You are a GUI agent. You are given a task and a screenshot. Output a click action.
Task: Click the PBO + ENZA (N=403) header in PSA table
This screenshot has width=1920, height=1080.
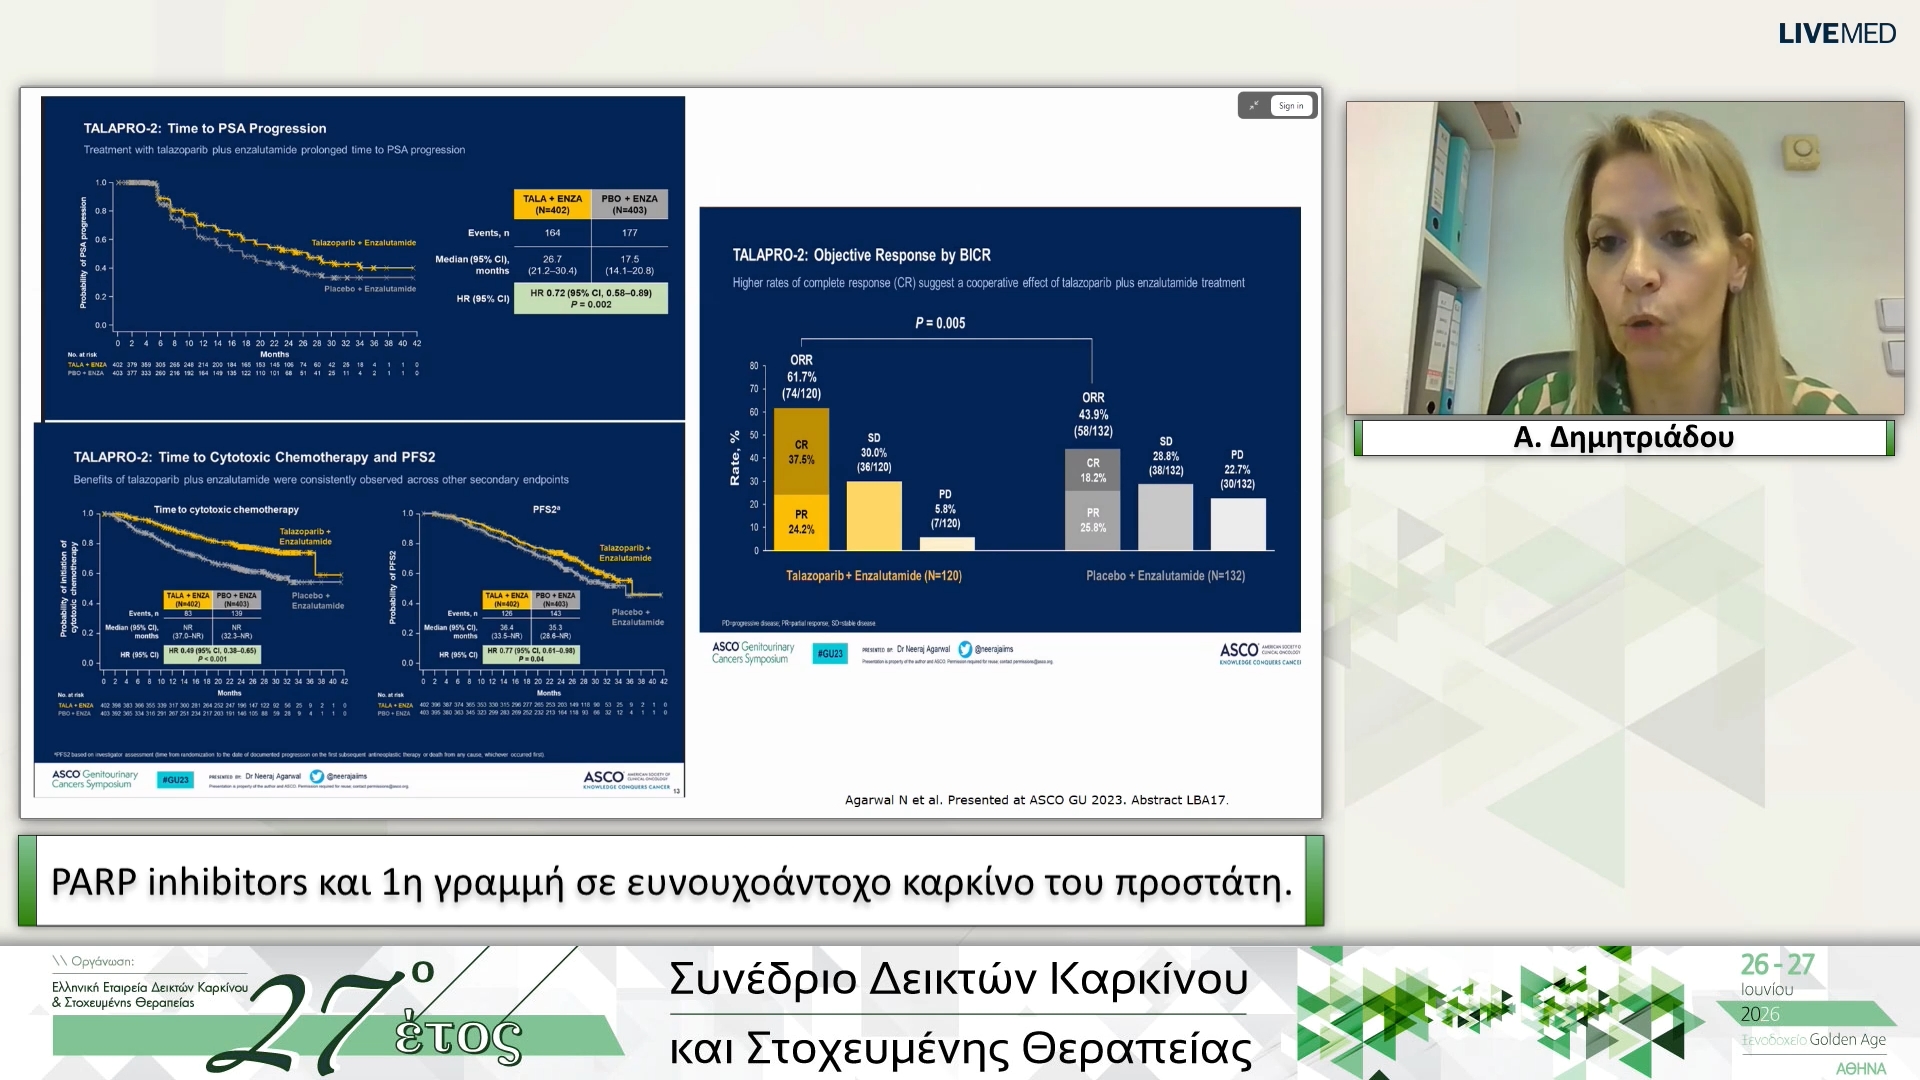(629, 204)
